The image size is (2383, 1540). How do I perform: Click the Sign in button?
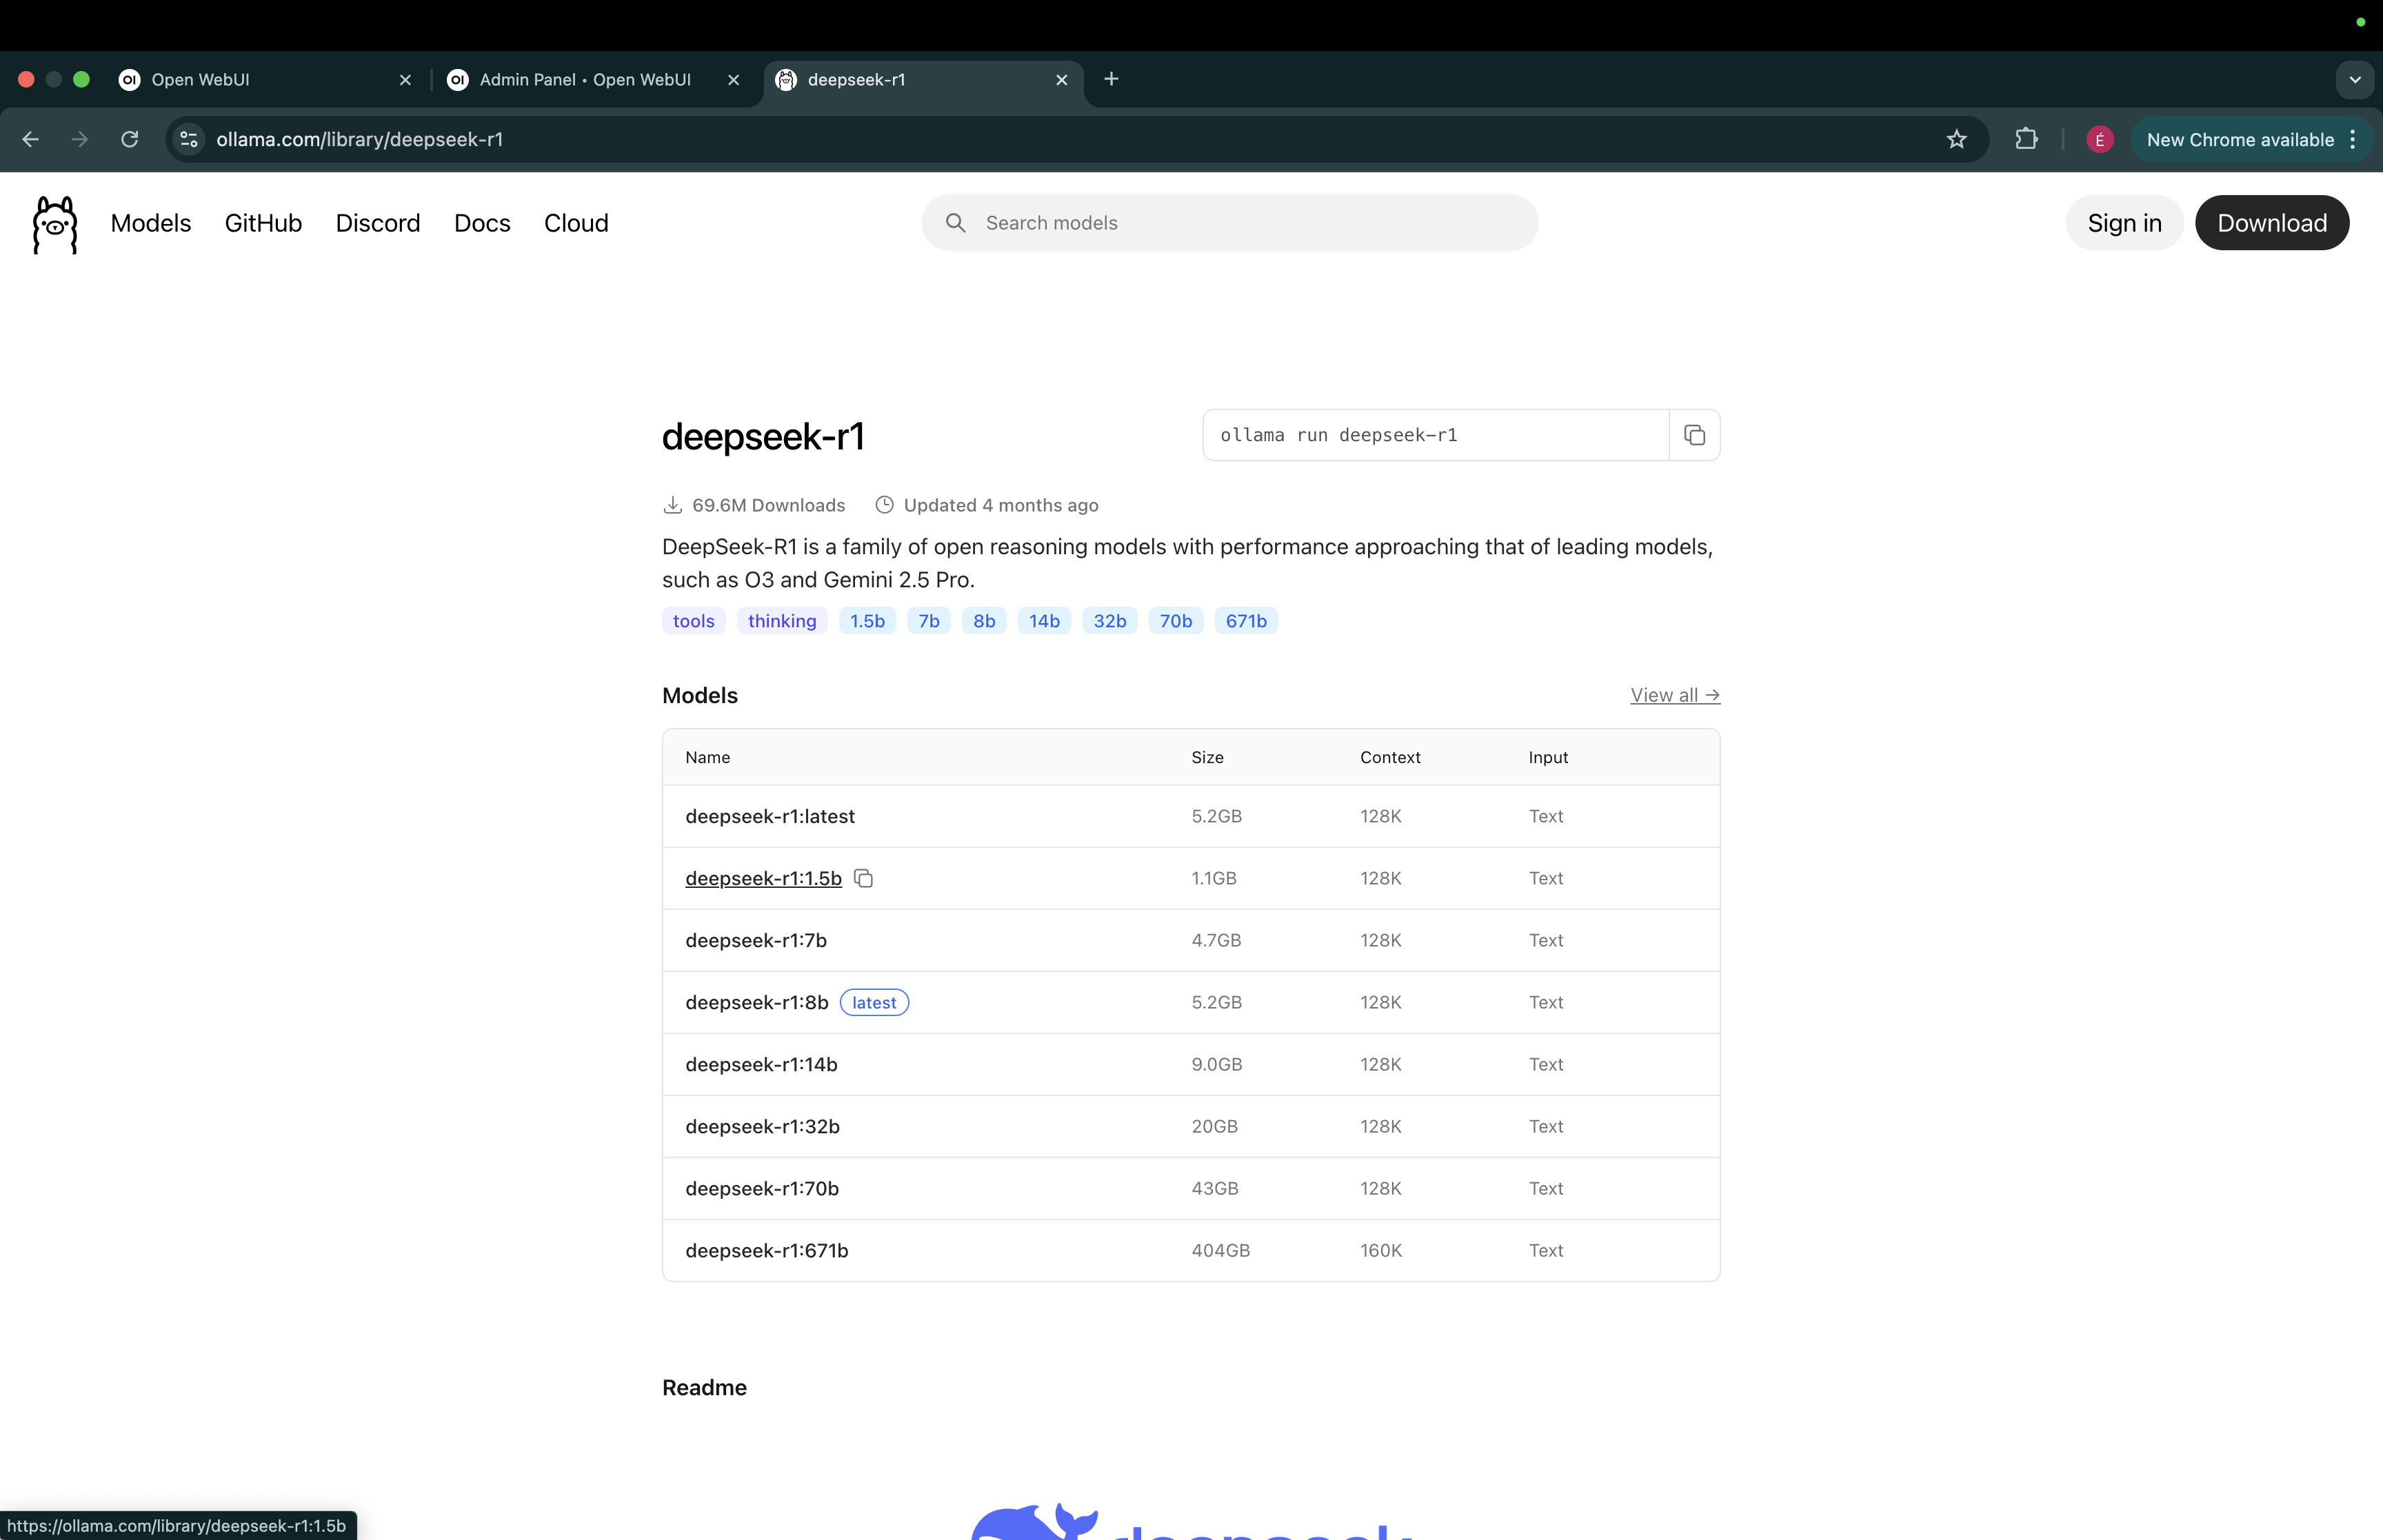click(x=2124, y=223)
